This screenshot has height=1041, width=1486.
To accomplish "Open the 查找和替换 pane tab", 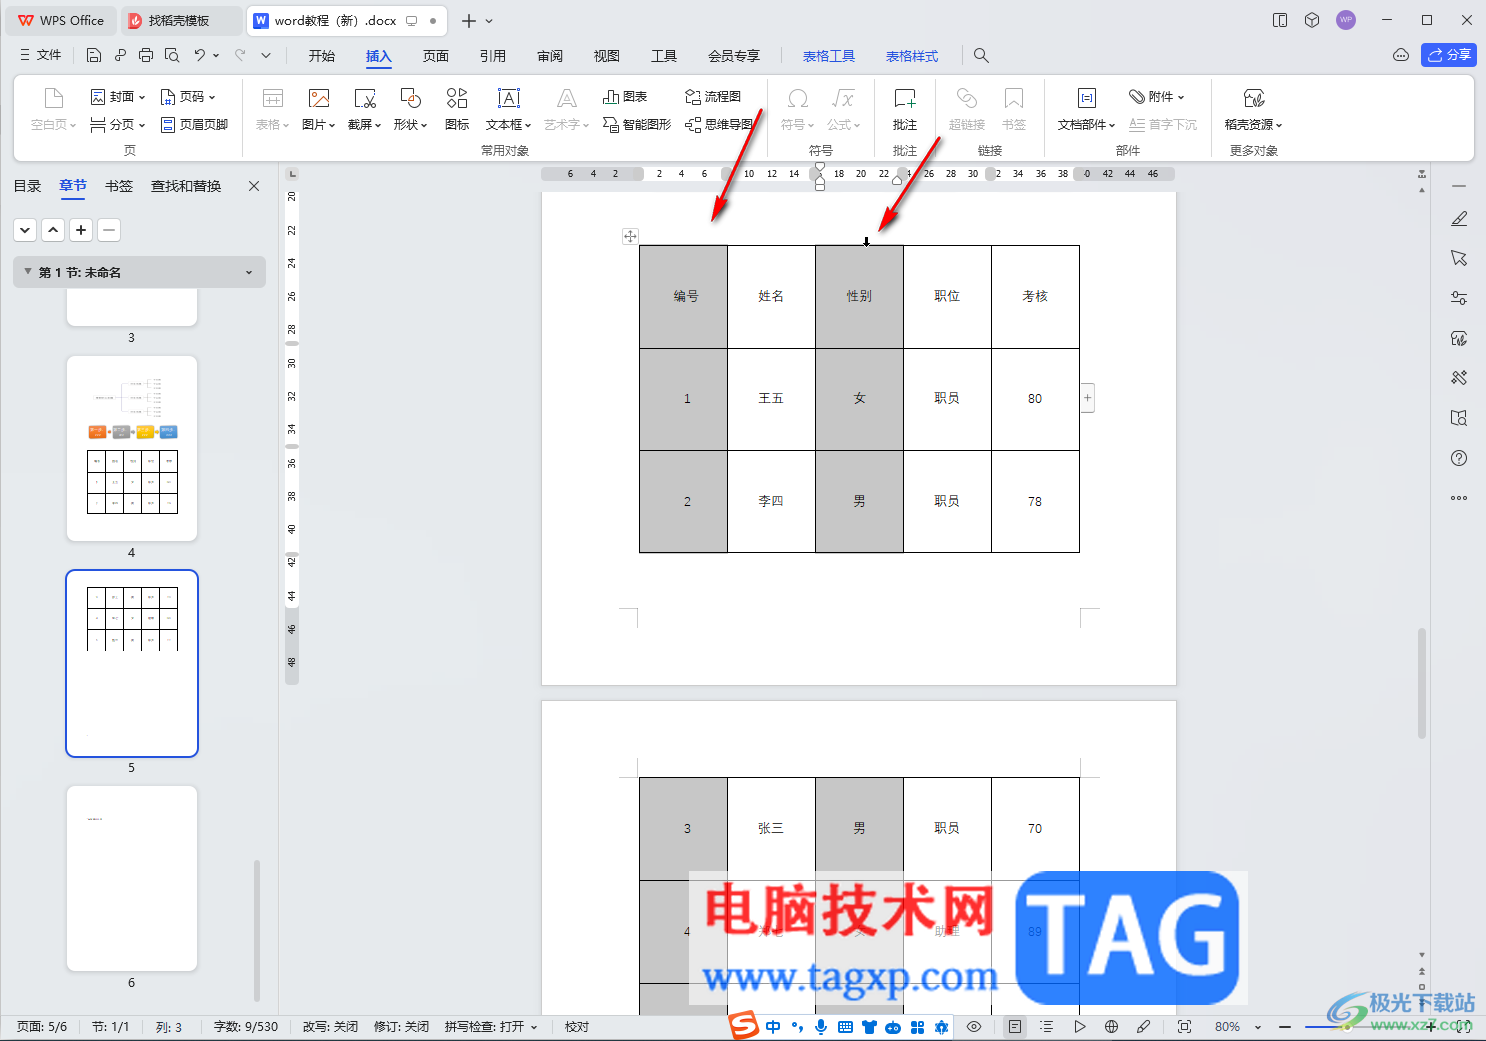I will [186, 186].
